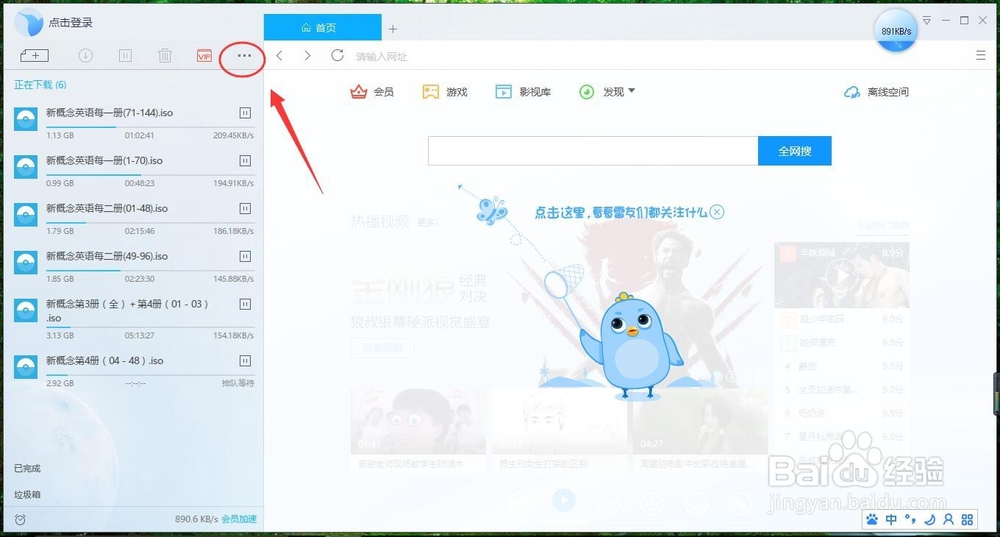Click the start download arrow icon
Viewport: 1000px width, 537px height.
point(85,56)
